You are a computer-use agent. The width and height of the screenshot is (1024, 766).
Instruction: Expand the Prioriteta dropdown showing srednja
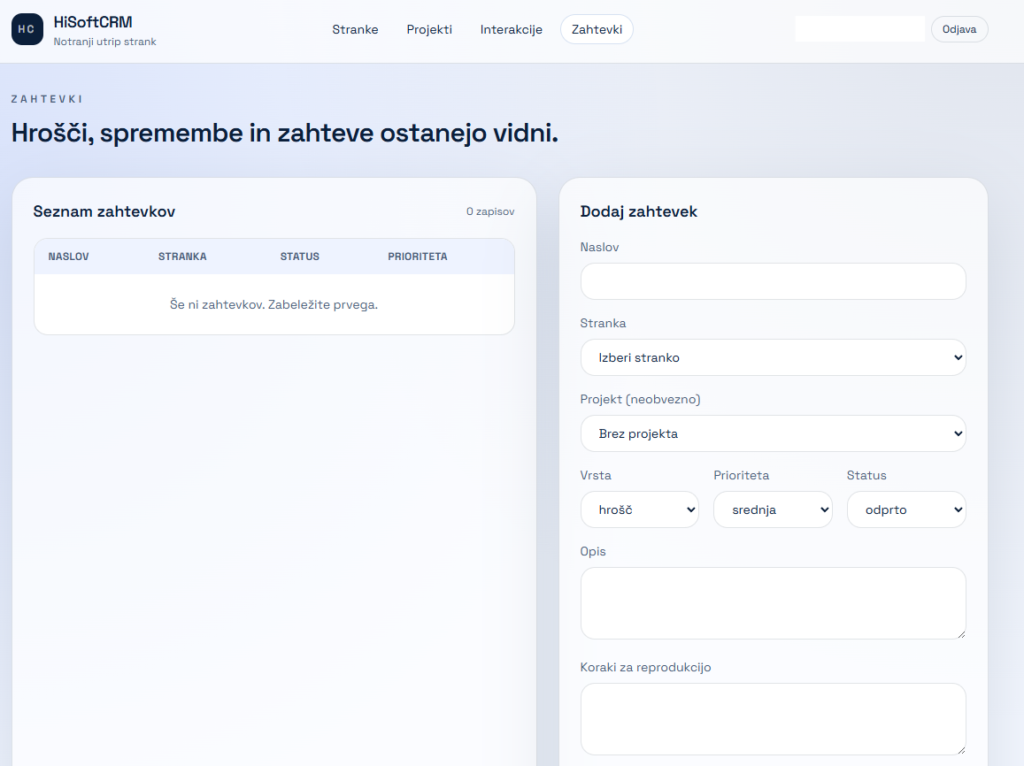tap(773, 509)
